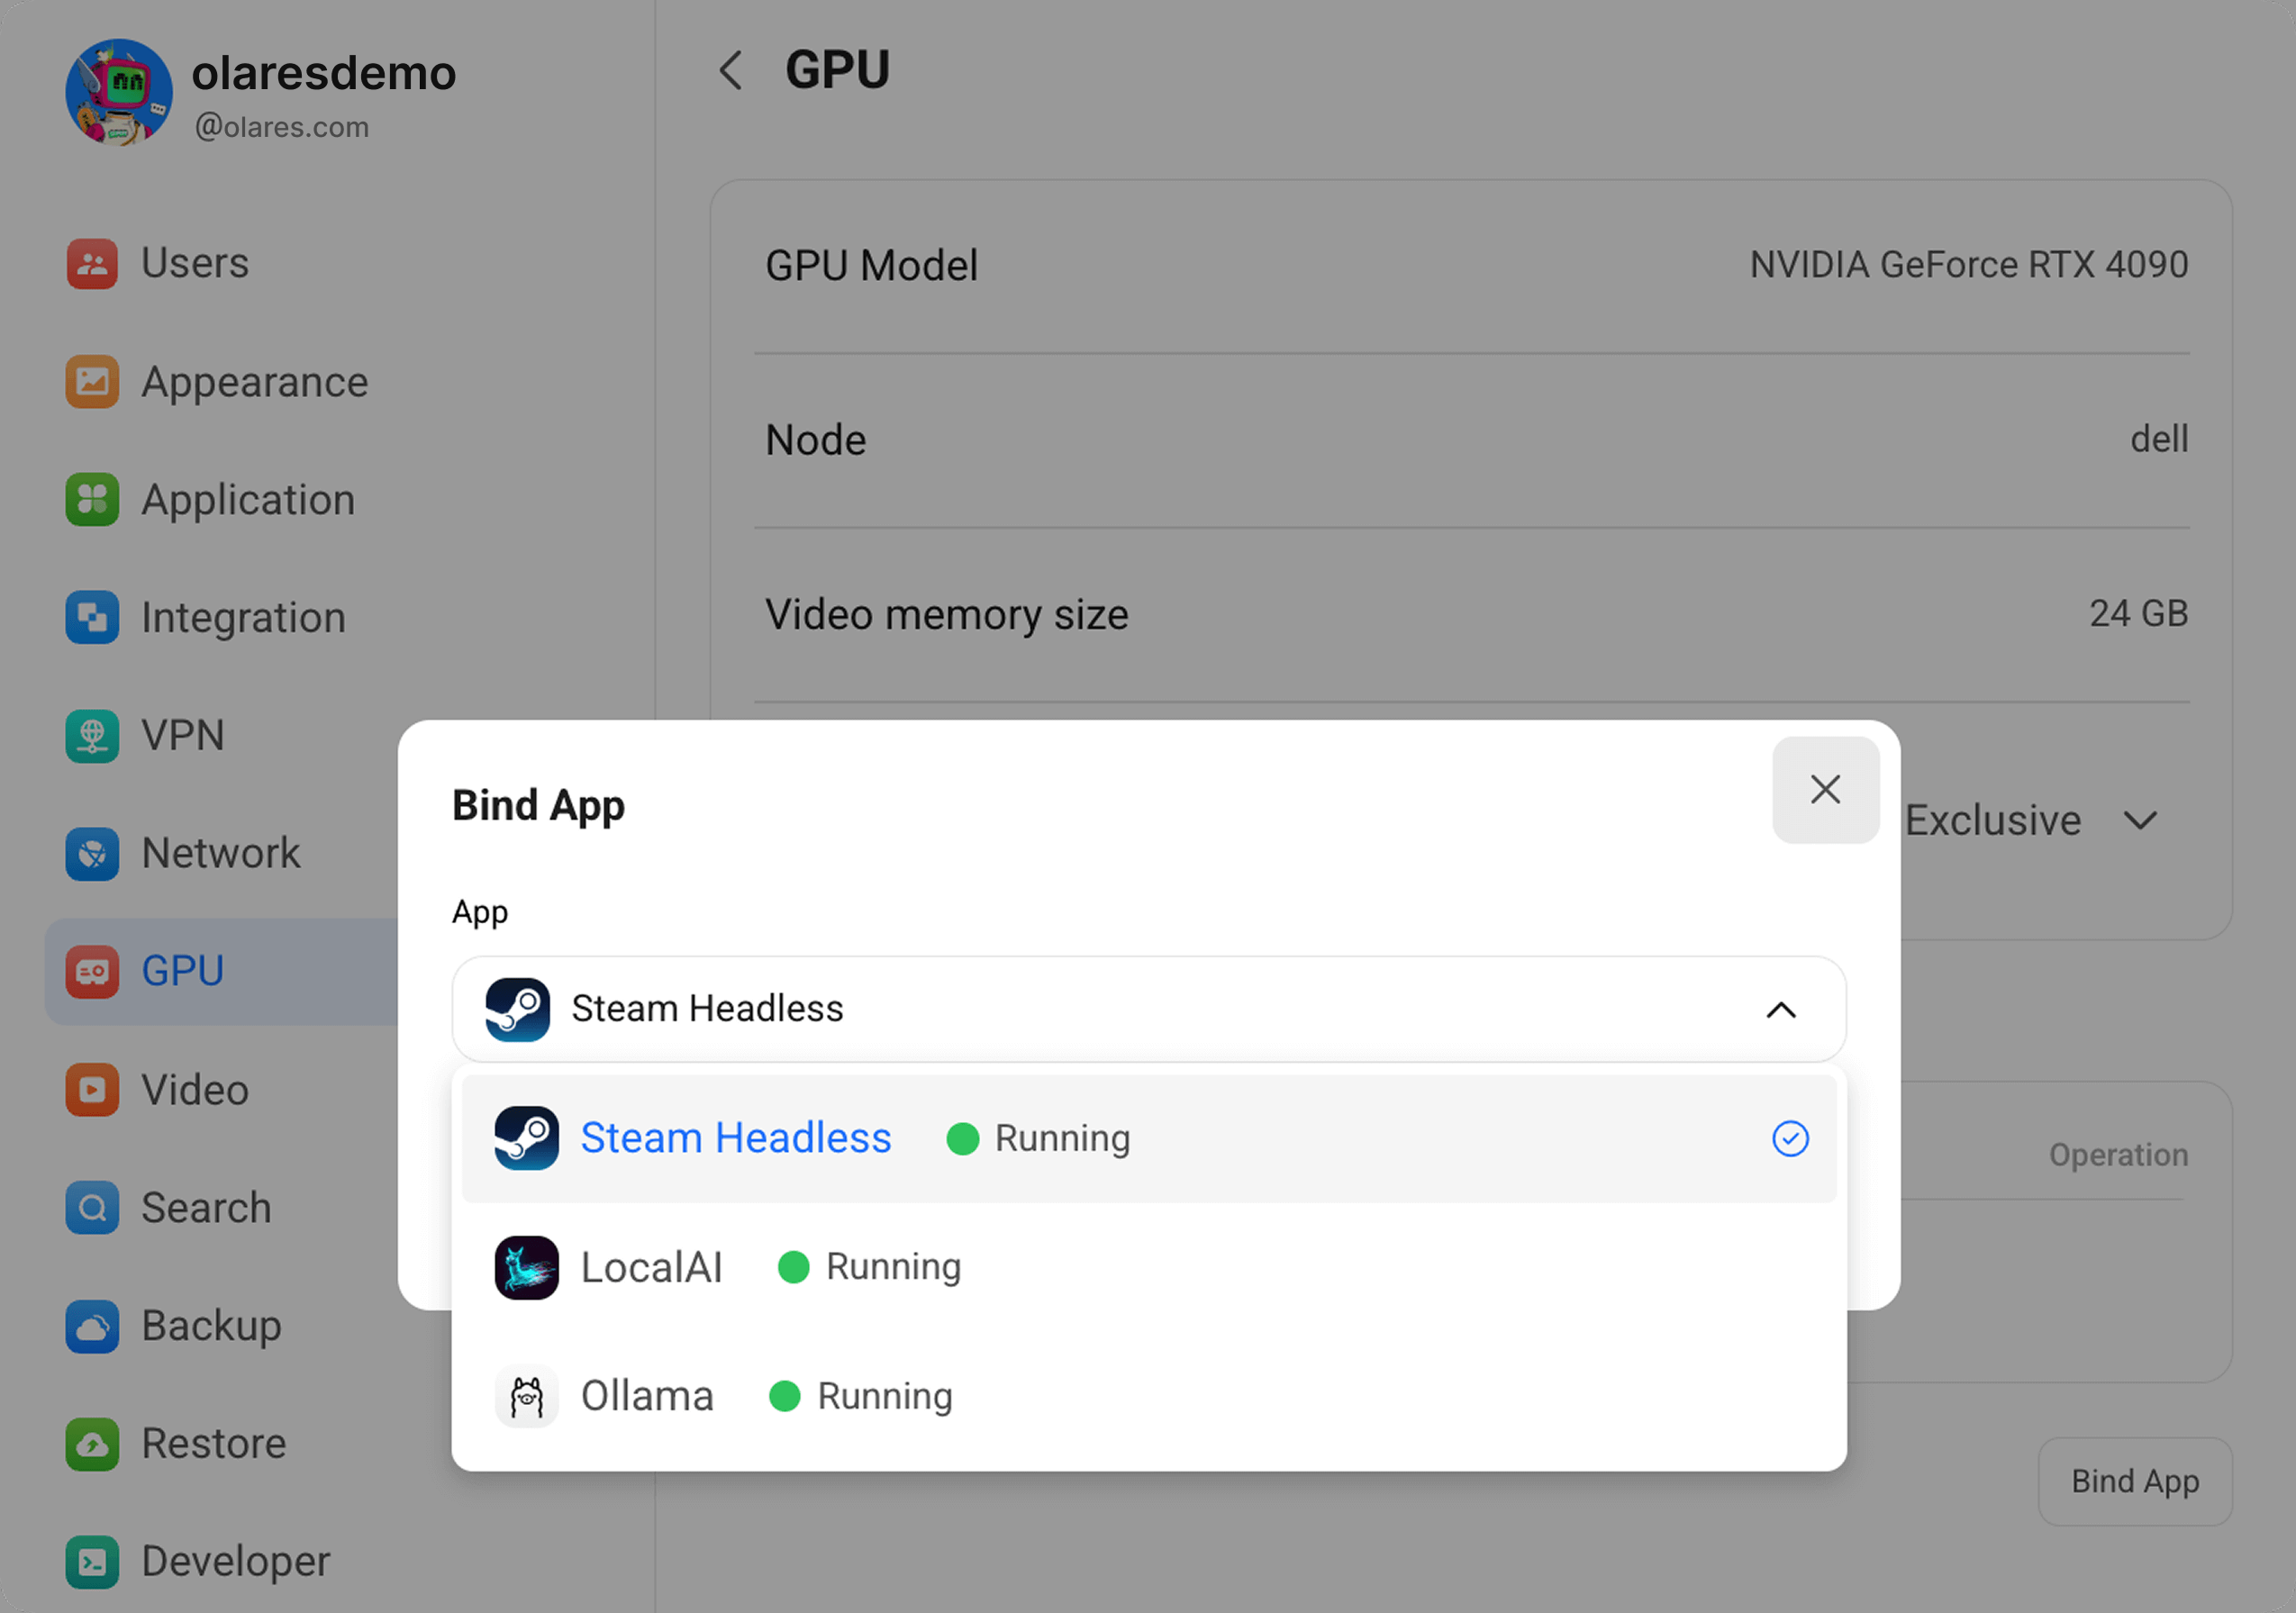Open the Network sidebar icon
2296x1613 pixels.
[x=92, y=854]
